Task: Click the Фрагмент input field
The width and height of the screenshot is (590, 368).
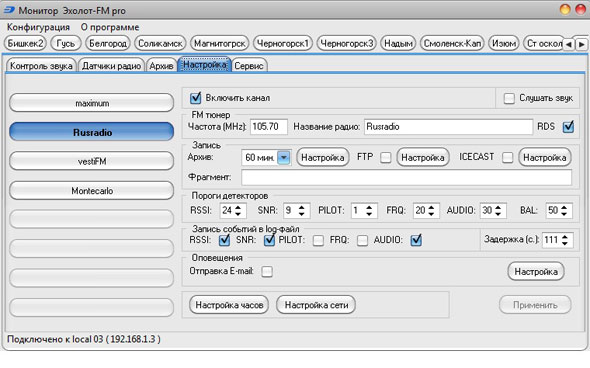Action: pyautogui.click(x=406, y=177)
